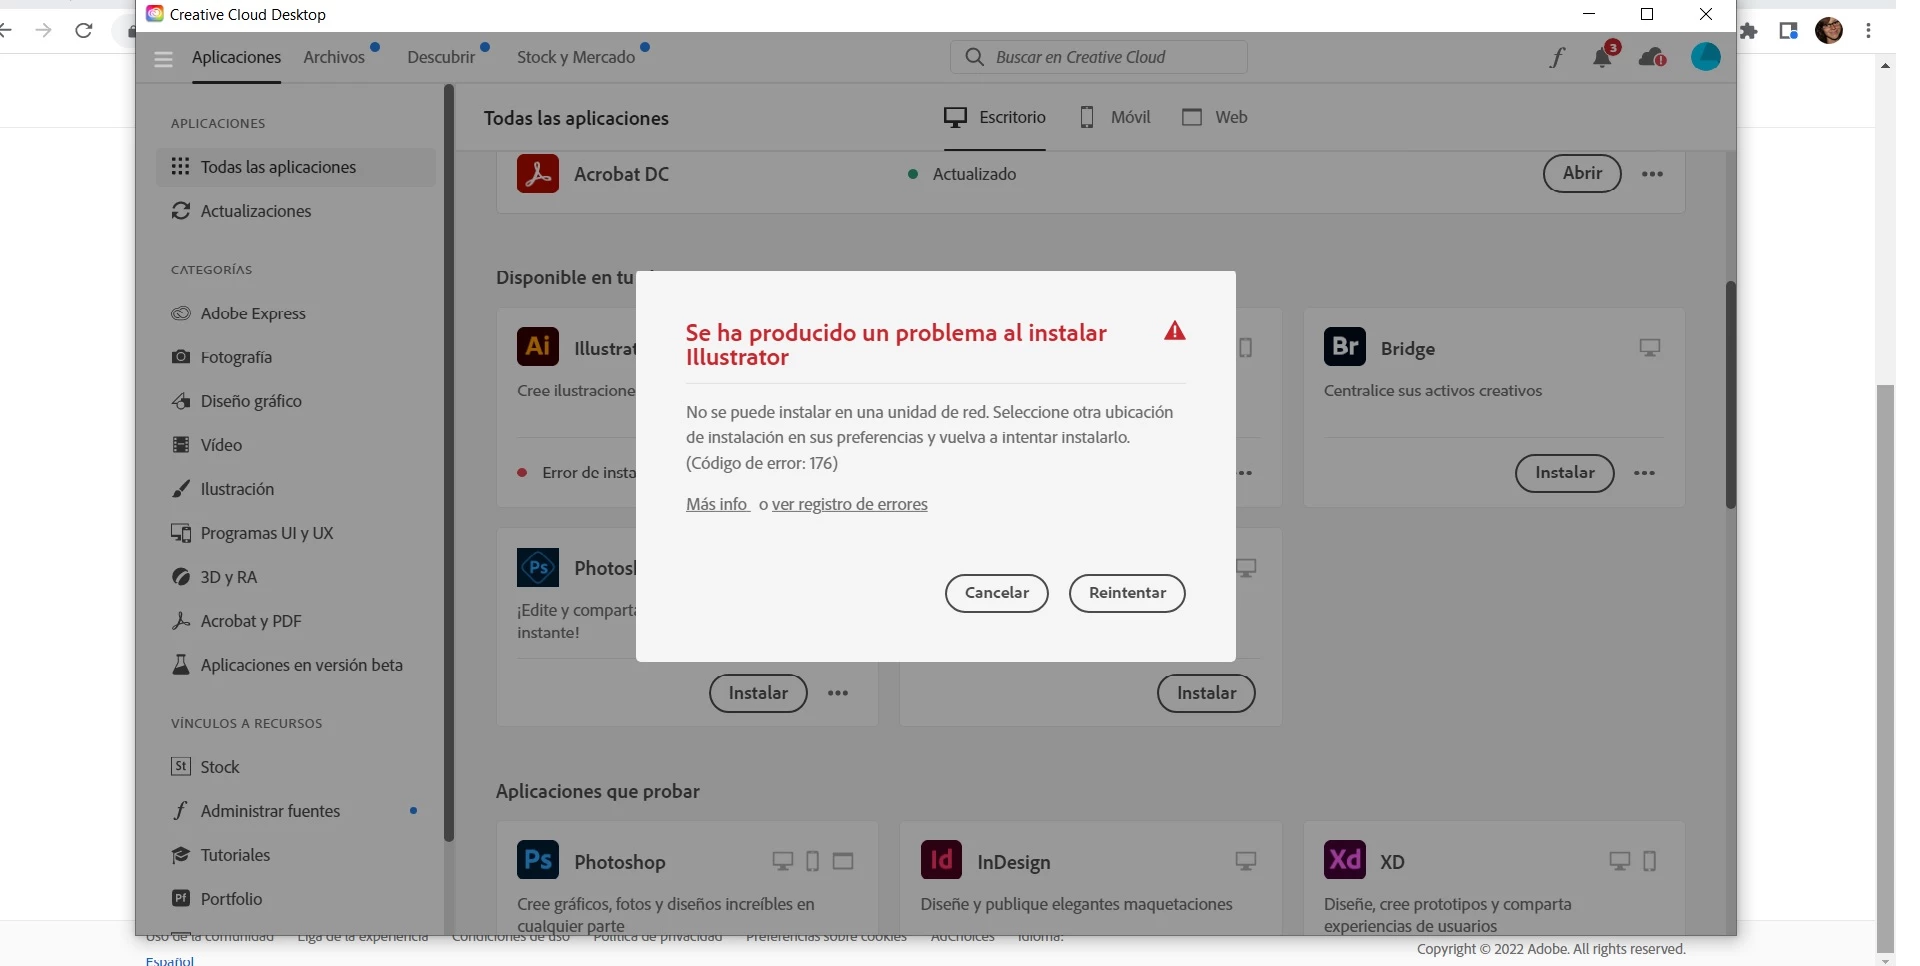Open the notifications bell icon
The image size is (1920, 966).
[x=1603, y=57]
